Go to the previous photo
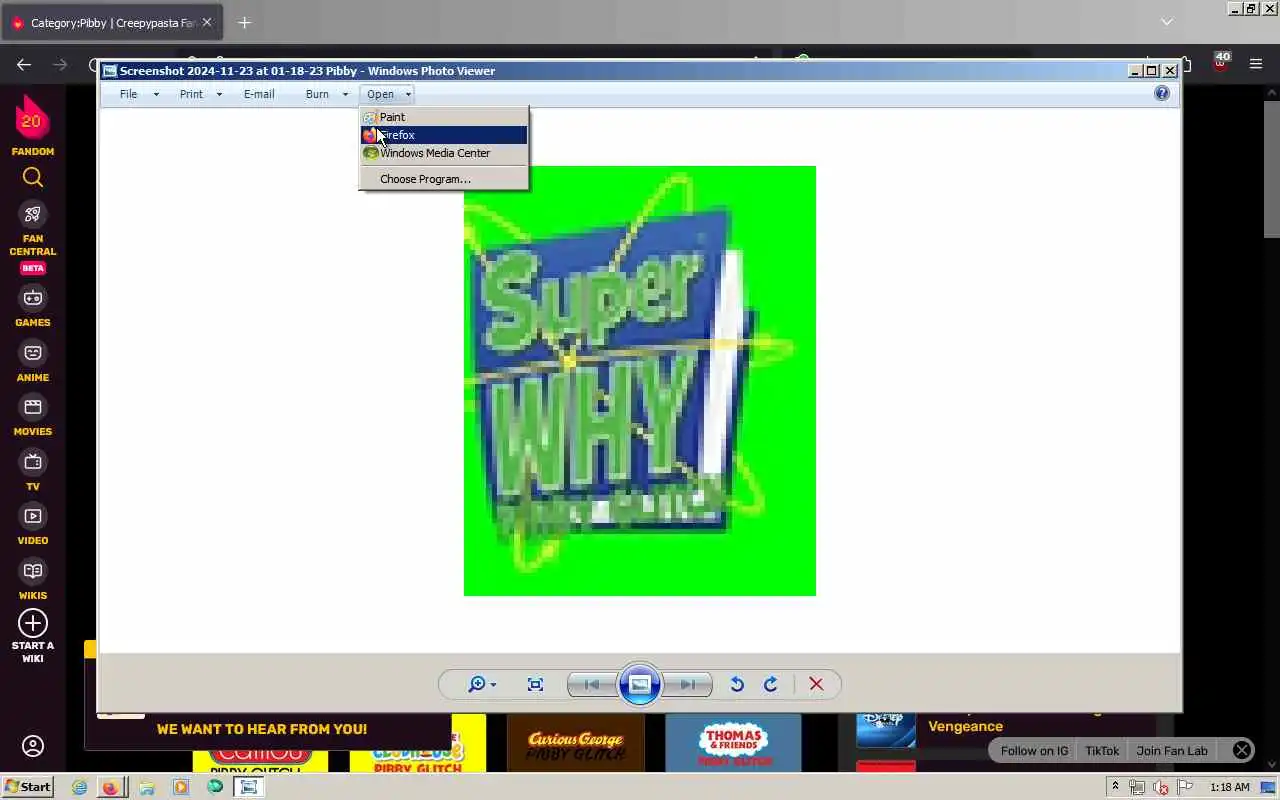The image size is (1280, 800). [592, 685]
